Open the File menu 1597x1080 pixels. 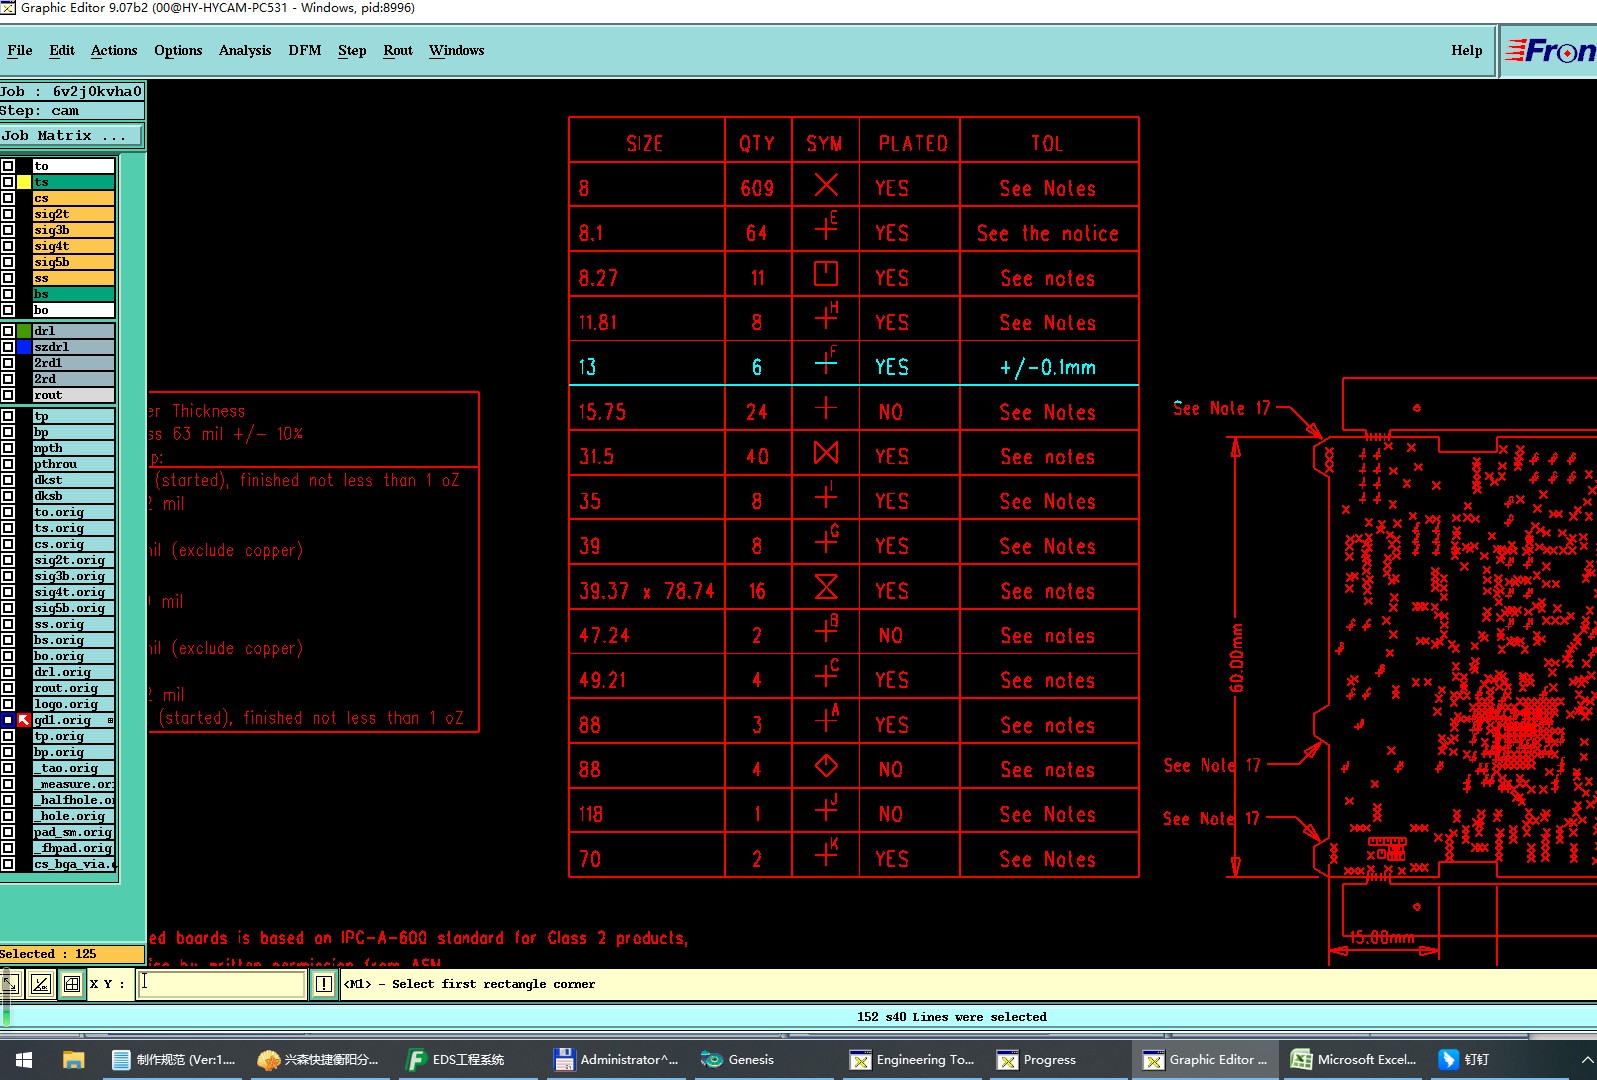20,50
